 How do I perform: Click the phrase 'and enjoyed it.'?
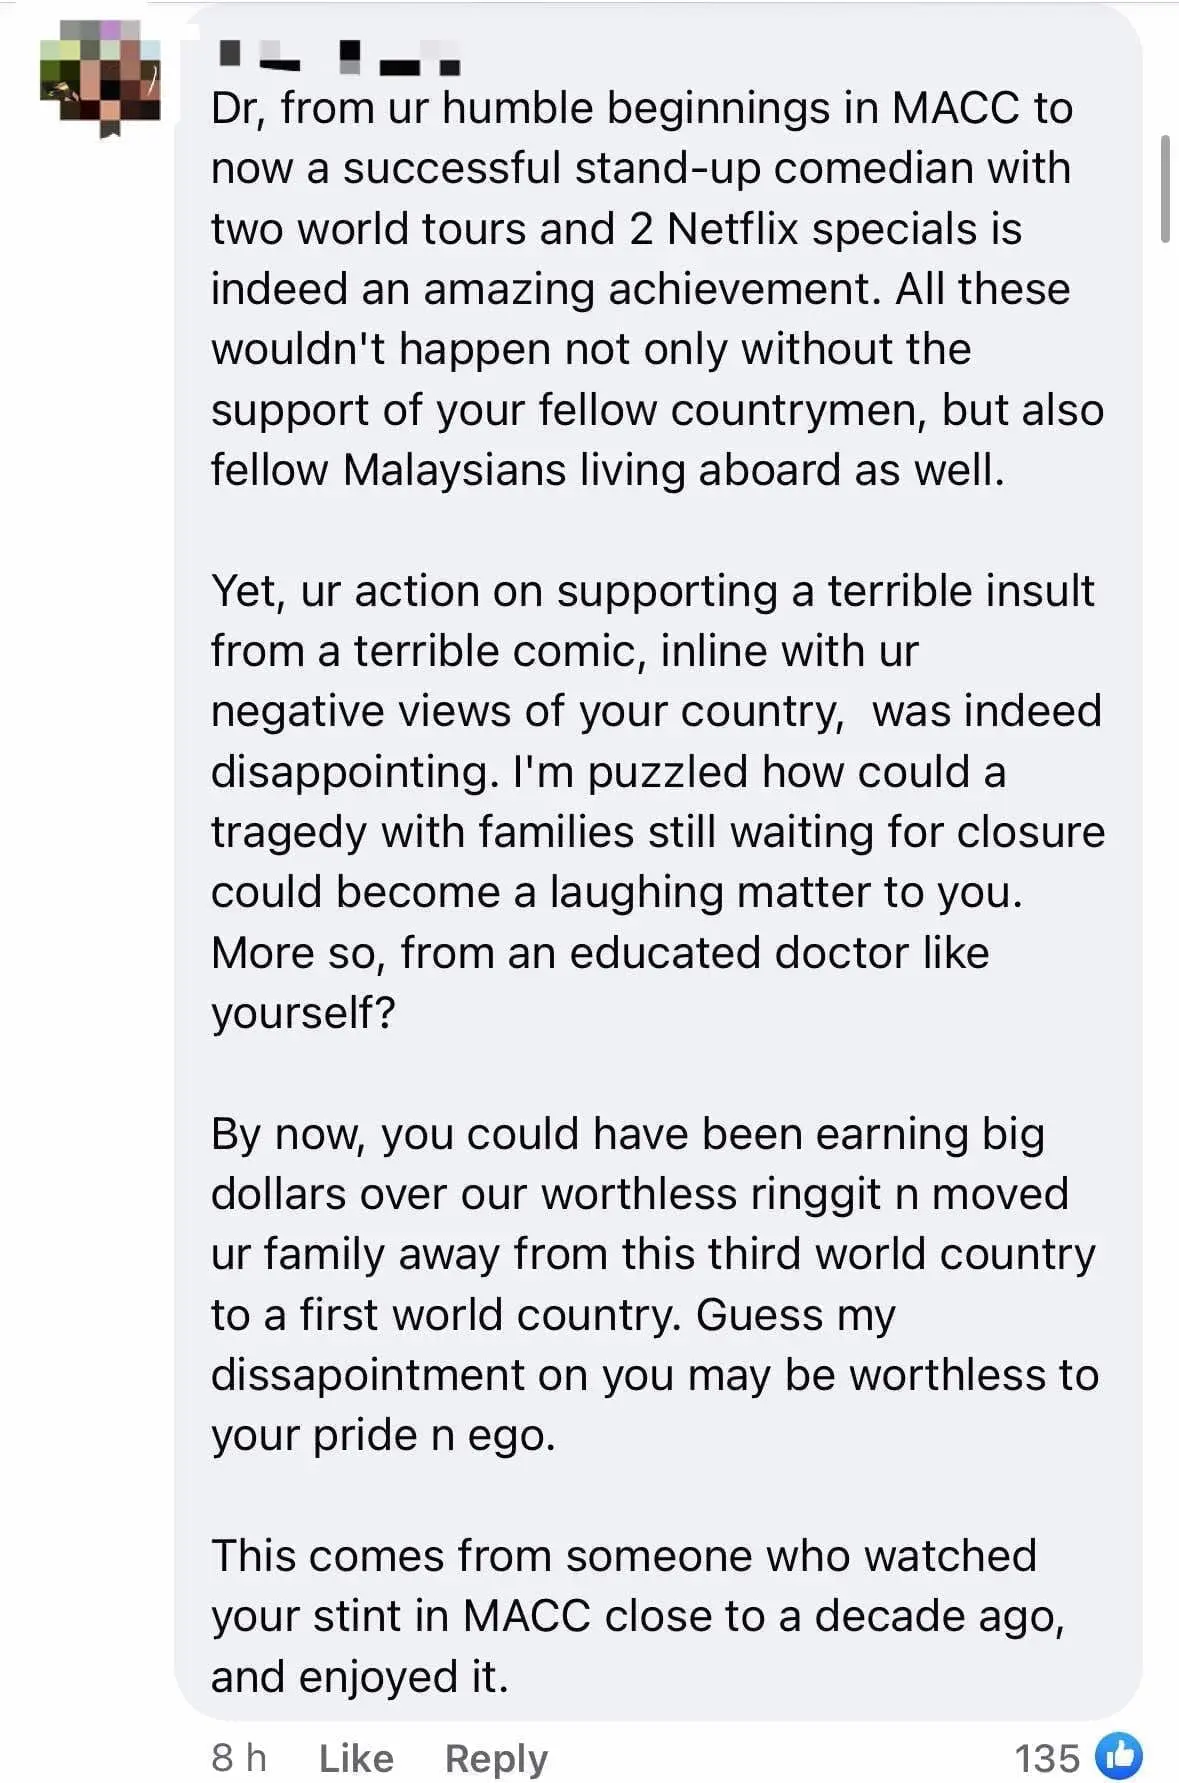pyautogui.click(x=360, y=1677)
